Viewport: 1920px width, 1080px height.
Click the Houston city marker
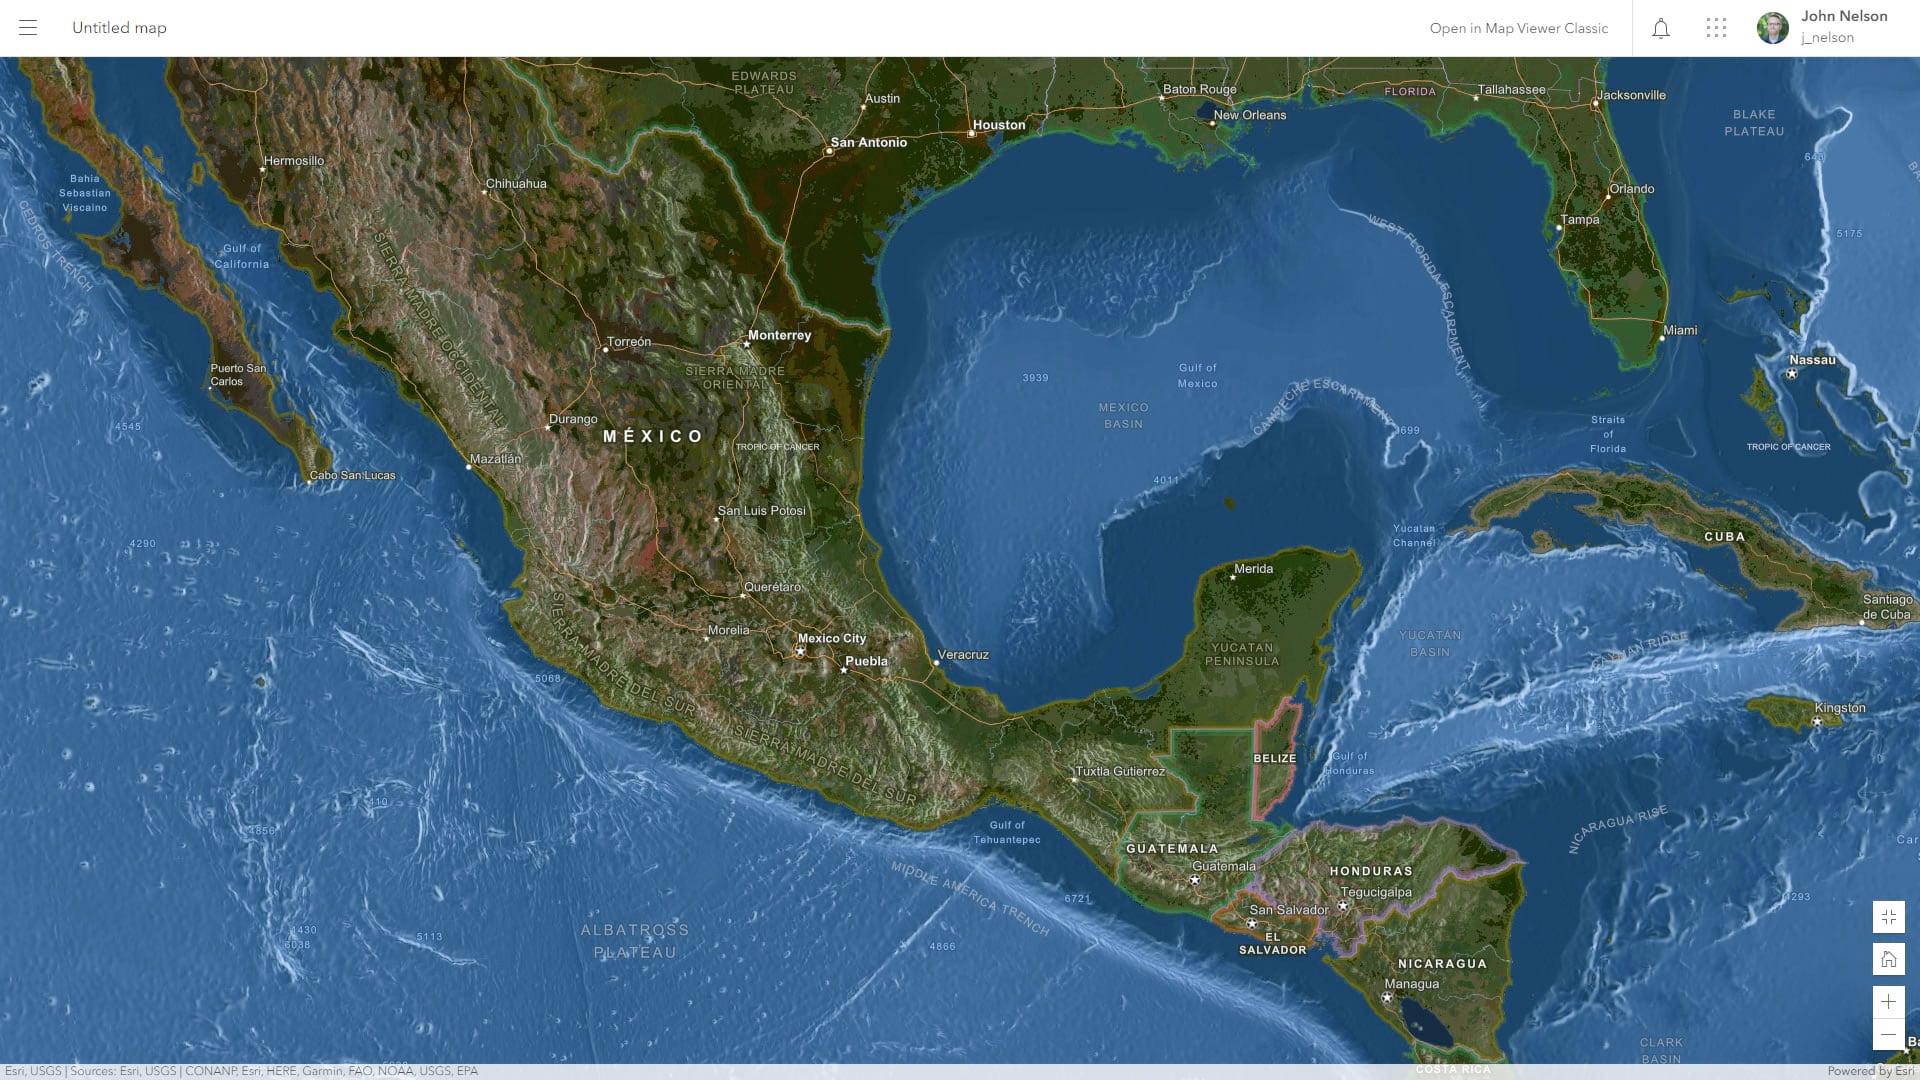coord(971,133)
